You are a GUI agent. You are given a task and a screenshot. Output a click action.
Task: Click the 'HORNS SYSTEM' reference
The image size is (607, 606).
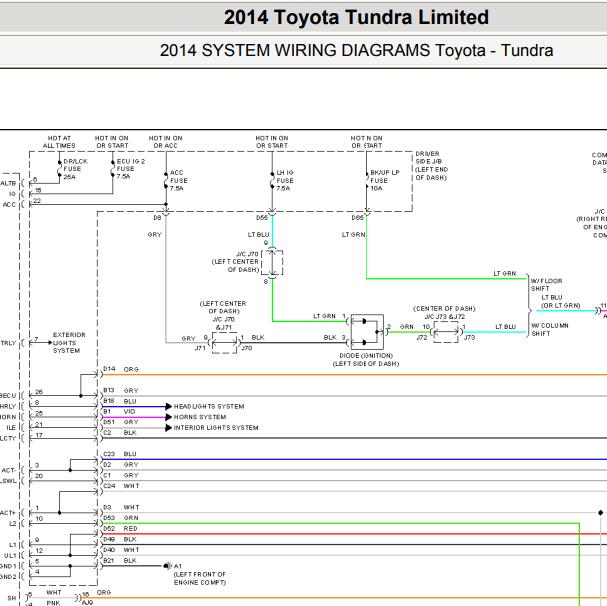[x=200, y=417]
